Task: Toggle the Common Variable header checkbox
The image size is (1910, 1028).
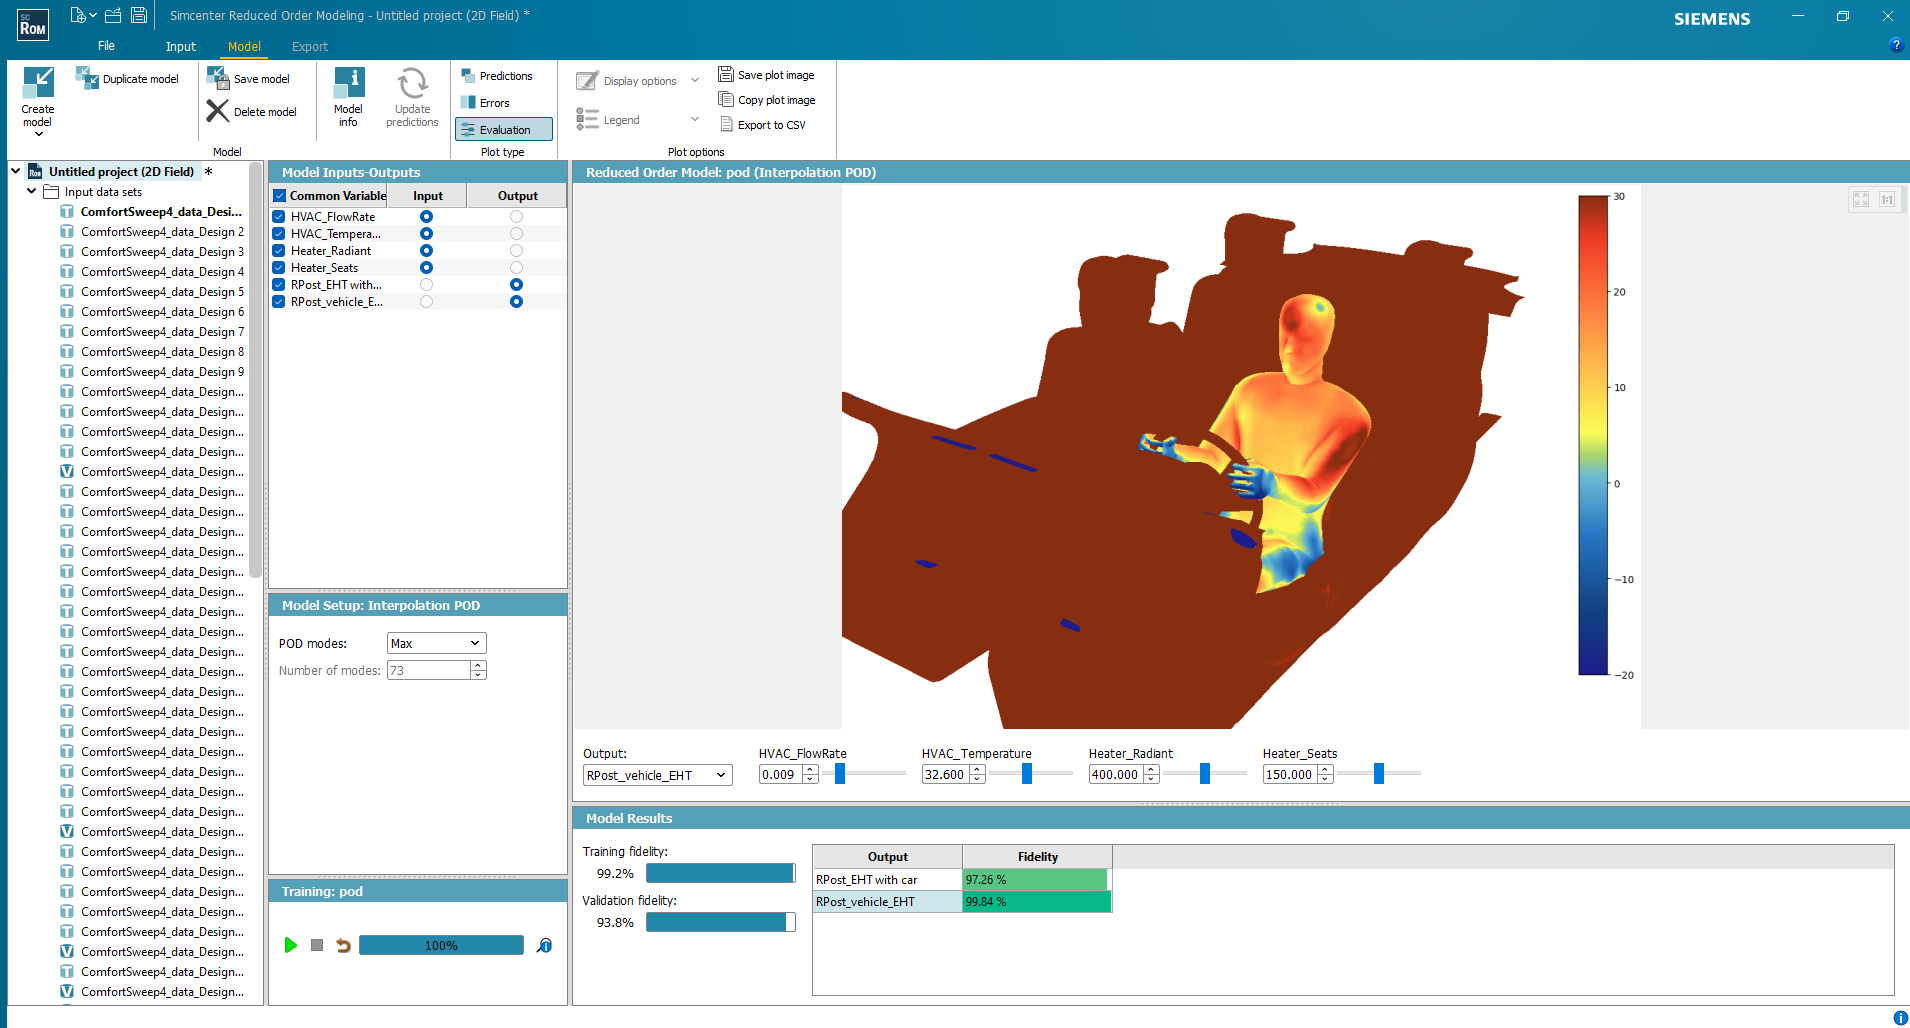Action: [x=280, y=196]
